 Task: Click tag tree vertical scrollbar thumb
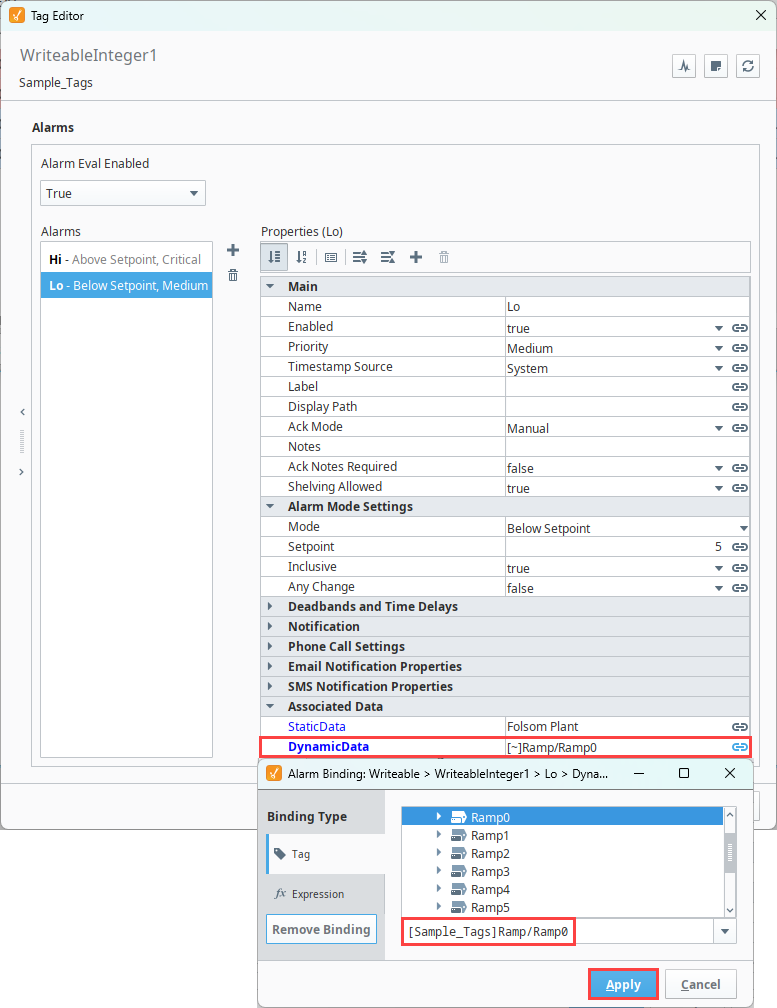pos(729,852)
